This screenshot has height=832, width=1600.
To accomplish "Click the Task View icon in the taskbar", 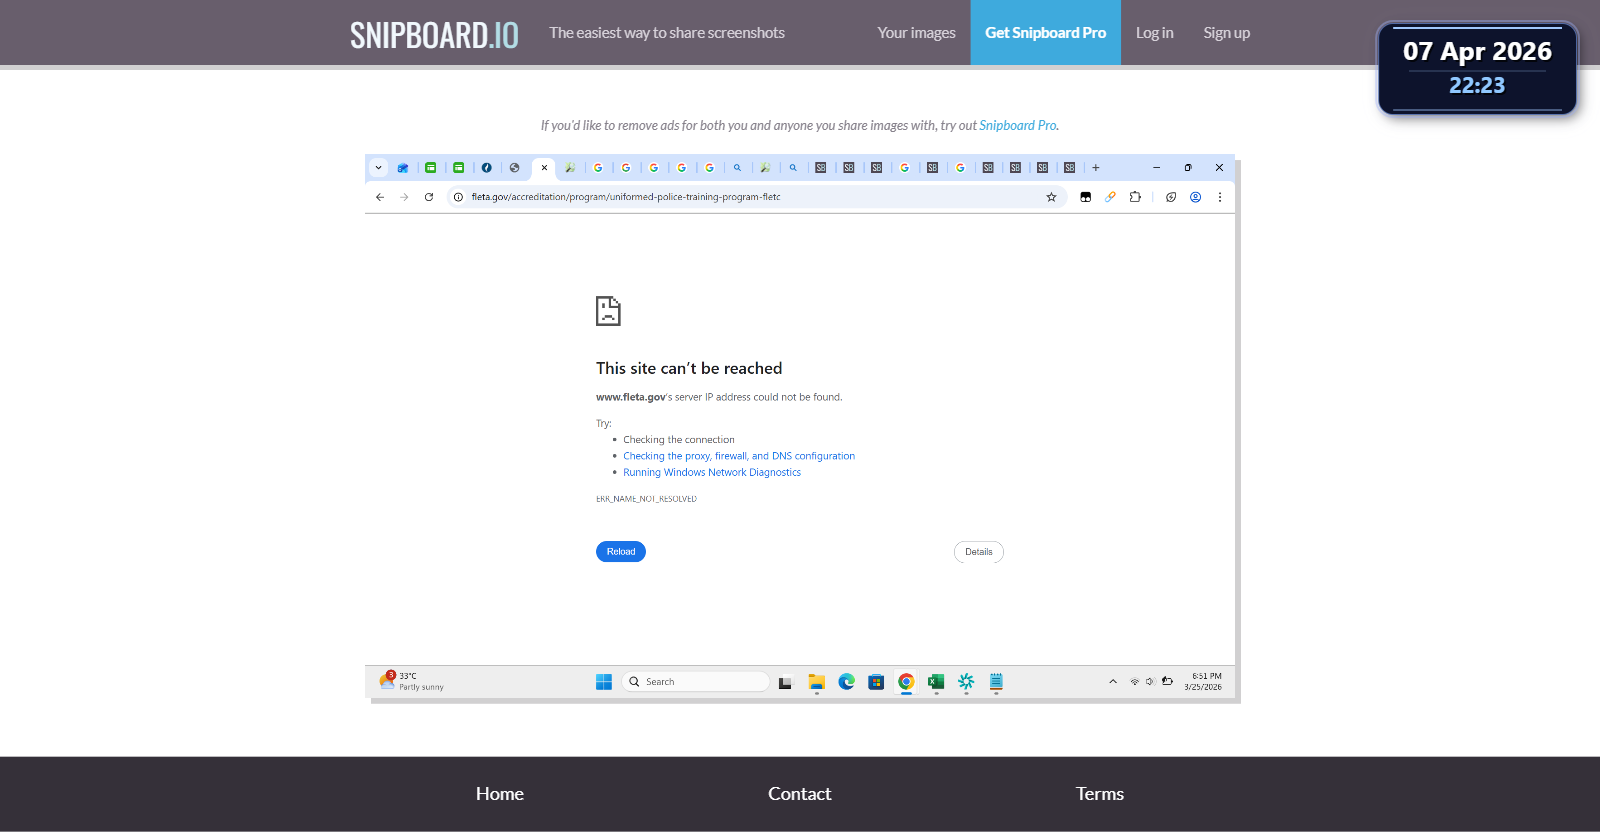I will pos(786,682).
